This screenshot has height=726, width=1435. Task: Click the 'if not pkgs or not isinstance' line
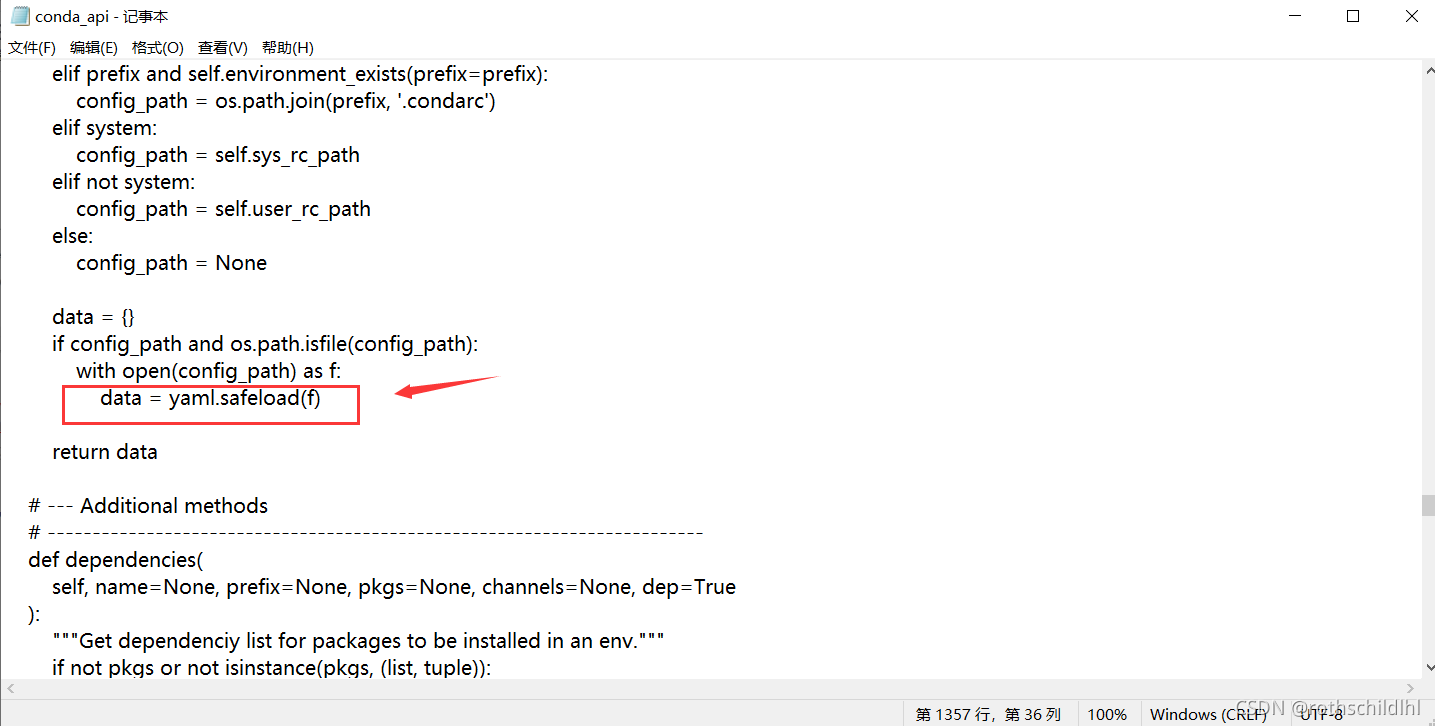271,668
